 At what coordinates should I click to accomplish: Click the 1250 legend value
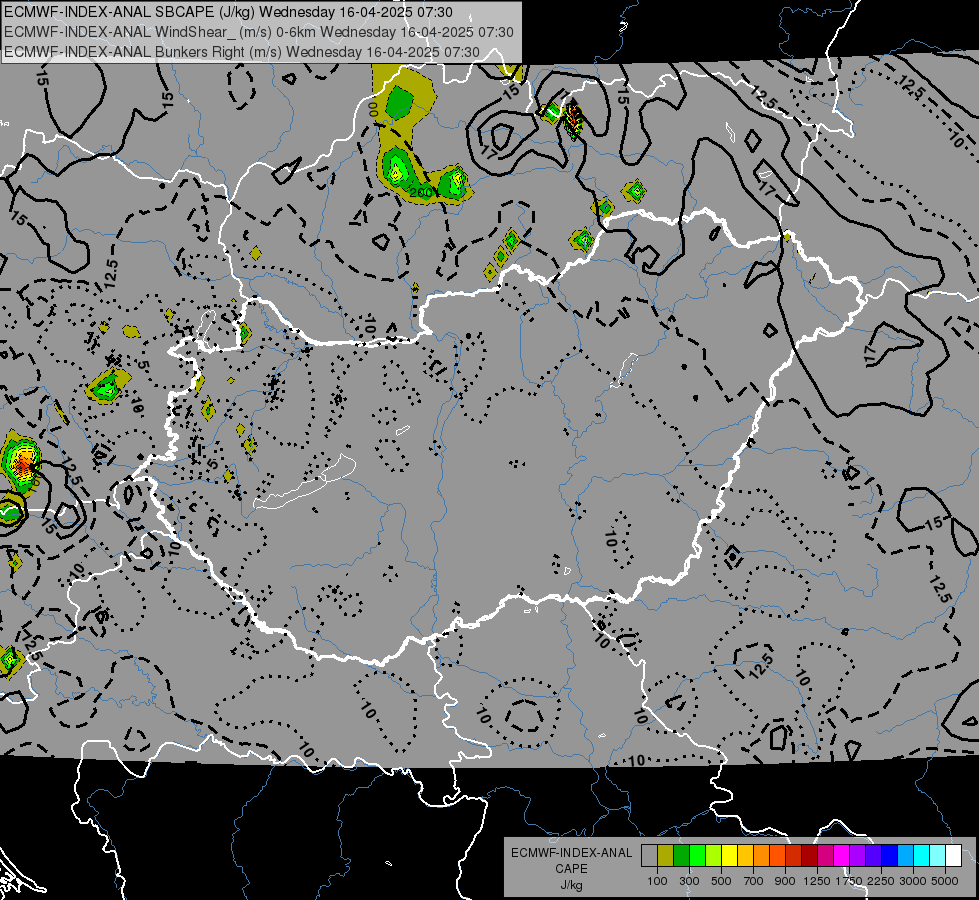(817, 881)
